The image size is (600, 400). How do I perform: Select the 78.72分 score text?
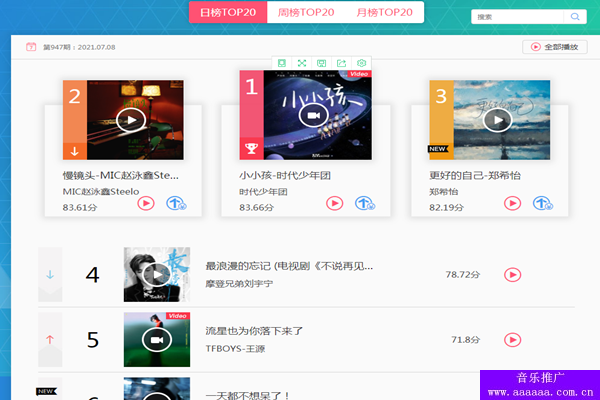click(x=463, y=274)
